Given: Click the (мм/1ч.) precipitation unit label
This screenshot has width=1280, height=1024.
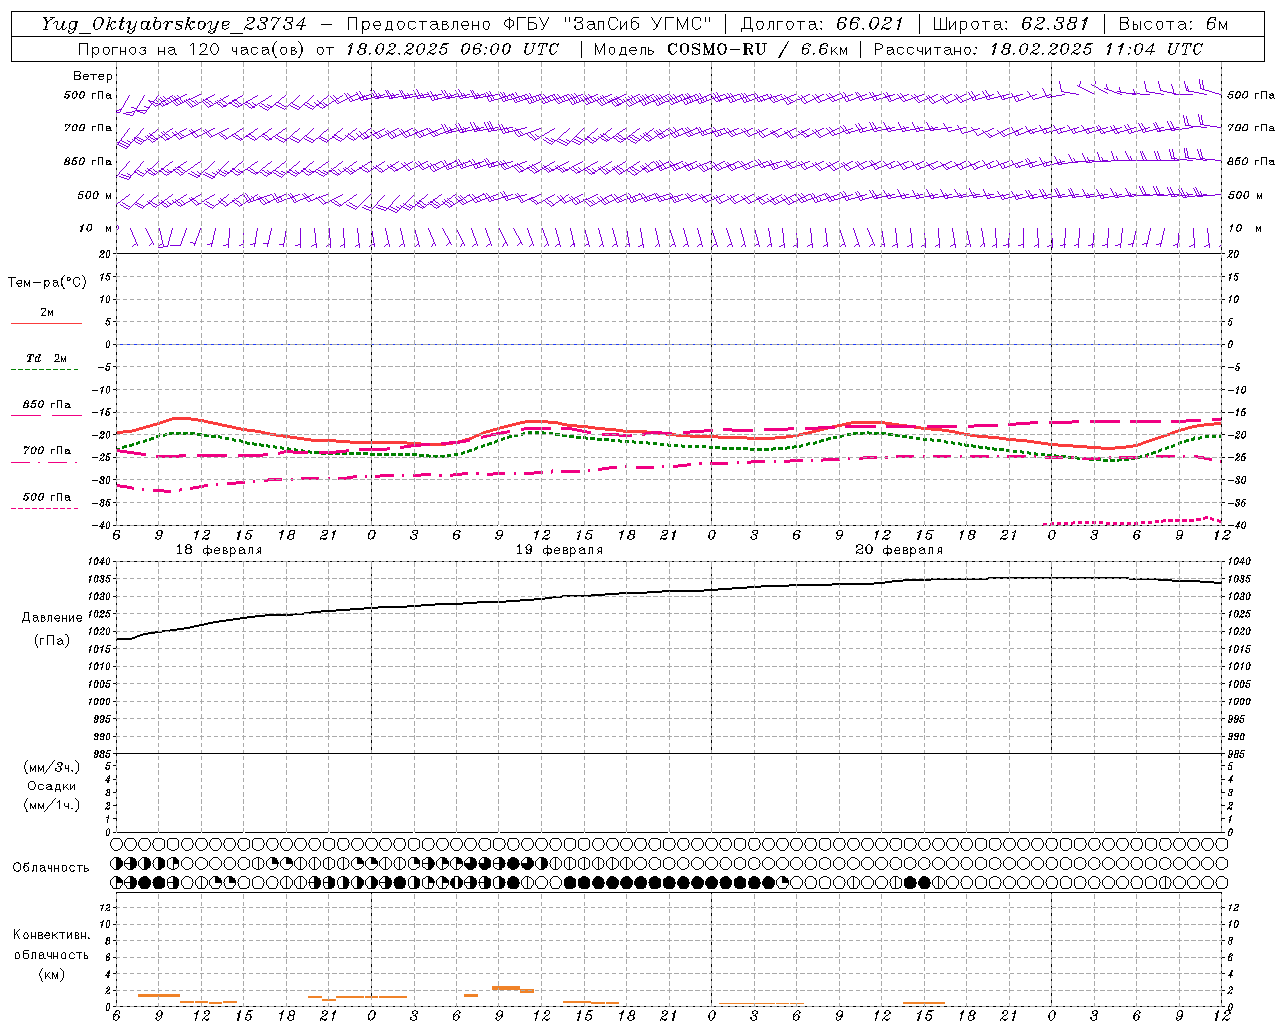Looking at the screenshot, I should click(x=52, y=805).
